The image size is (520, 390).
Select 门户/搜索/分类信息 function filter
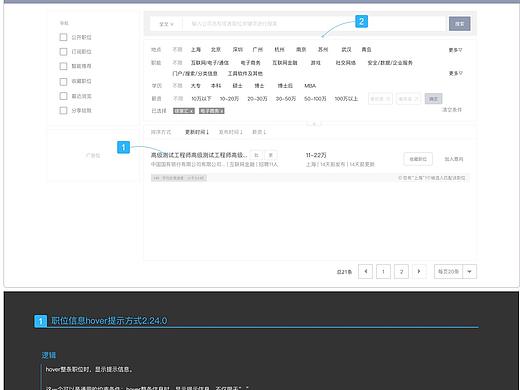click(195, 73)
